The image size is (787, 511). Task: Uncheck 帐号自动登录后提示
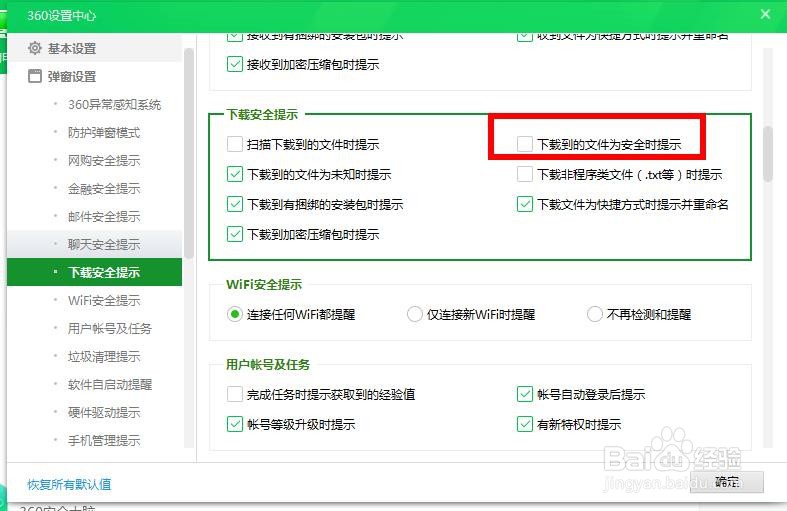coord(524,394)
